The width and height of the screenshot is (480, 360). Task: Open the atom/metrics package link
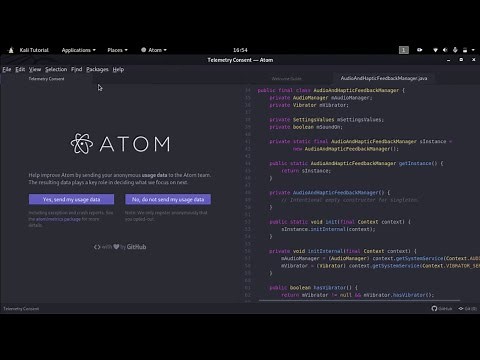coord(58,219)
